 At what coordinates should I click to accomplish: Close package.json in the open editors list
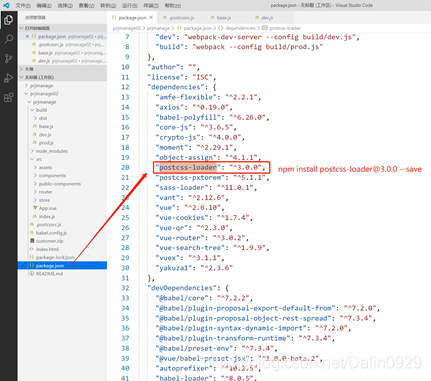[x=27, y=36]
